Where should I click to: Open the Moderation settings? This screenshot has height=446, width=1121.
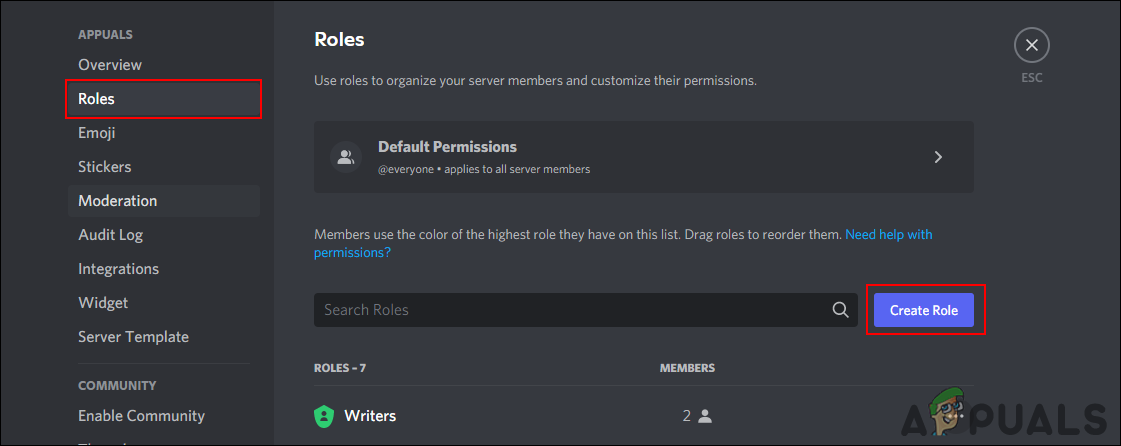pyautogui.click(x=118, y=201)
